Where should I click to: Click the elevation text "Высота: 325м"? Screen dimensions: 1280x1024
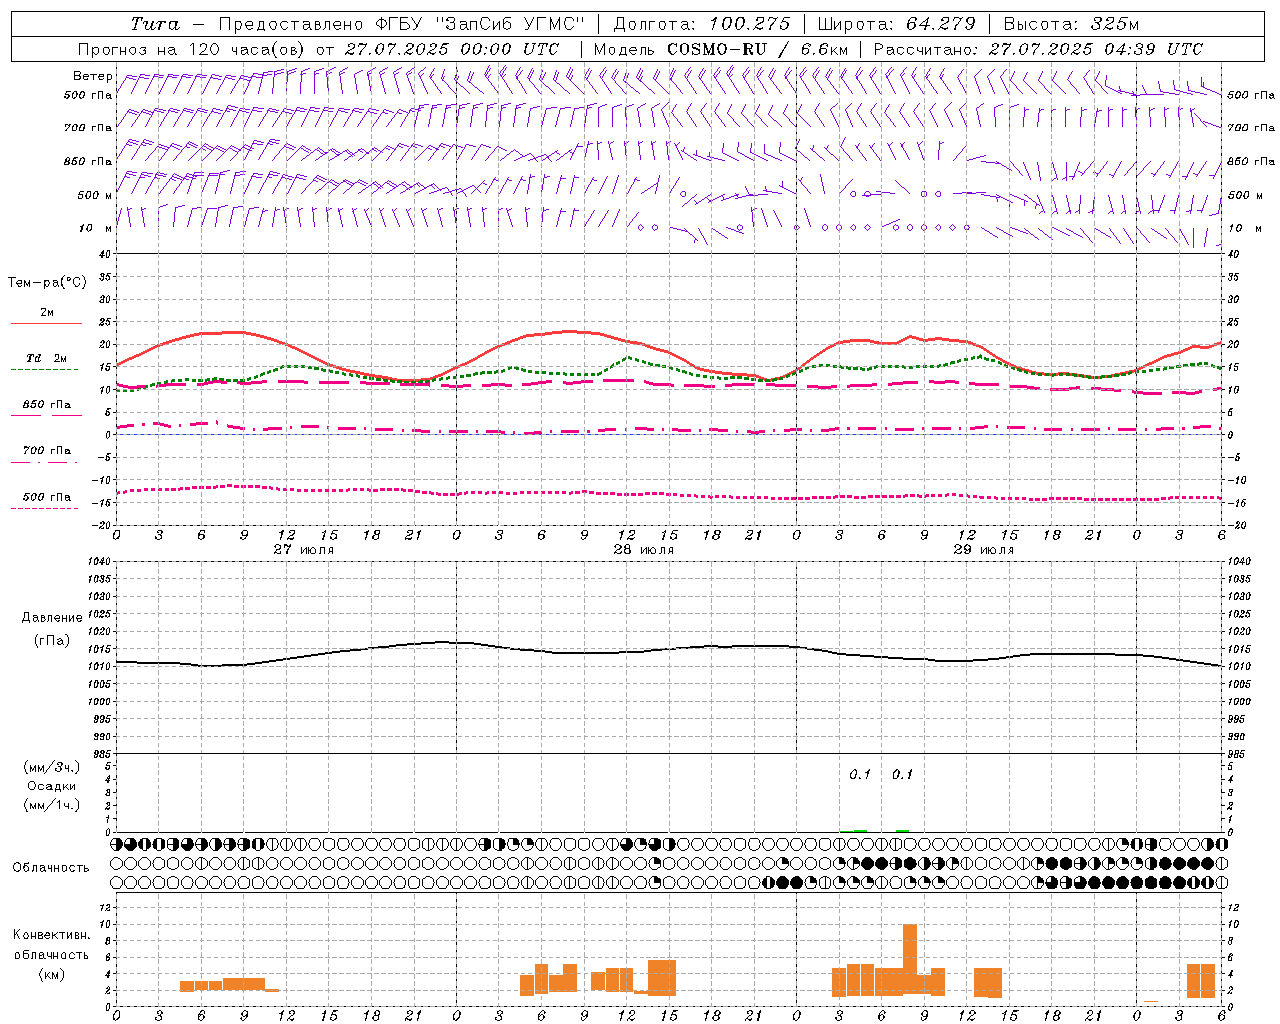[1071, 24]
